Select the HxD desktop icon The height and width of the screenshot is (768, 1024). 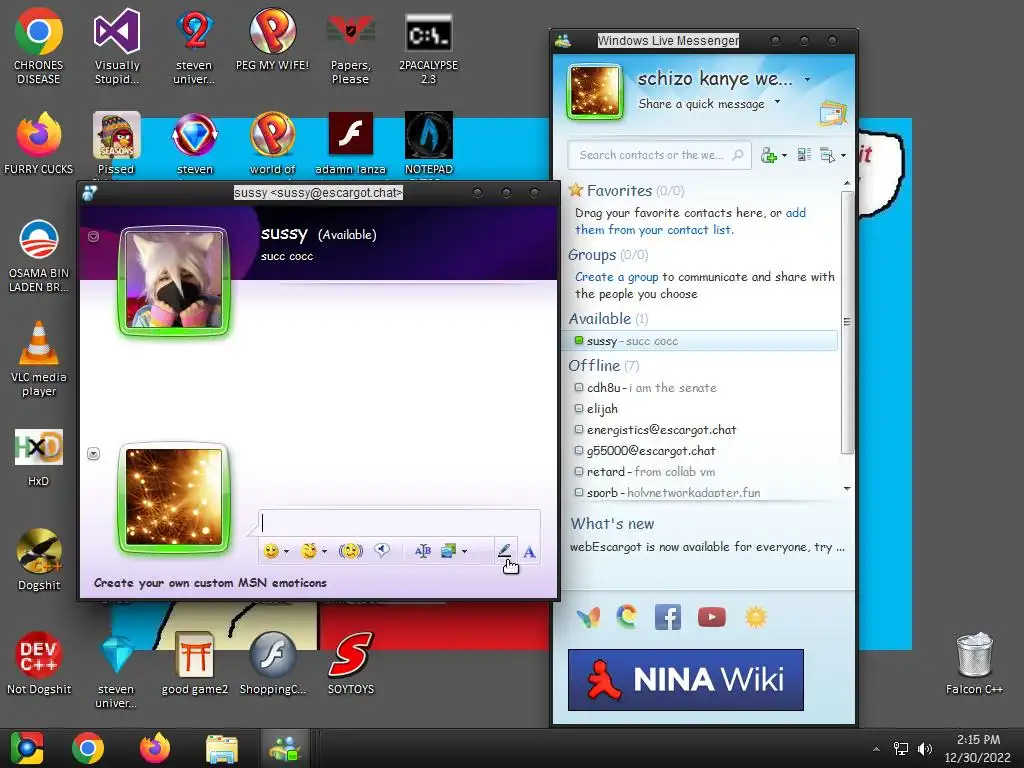(39, 457)
